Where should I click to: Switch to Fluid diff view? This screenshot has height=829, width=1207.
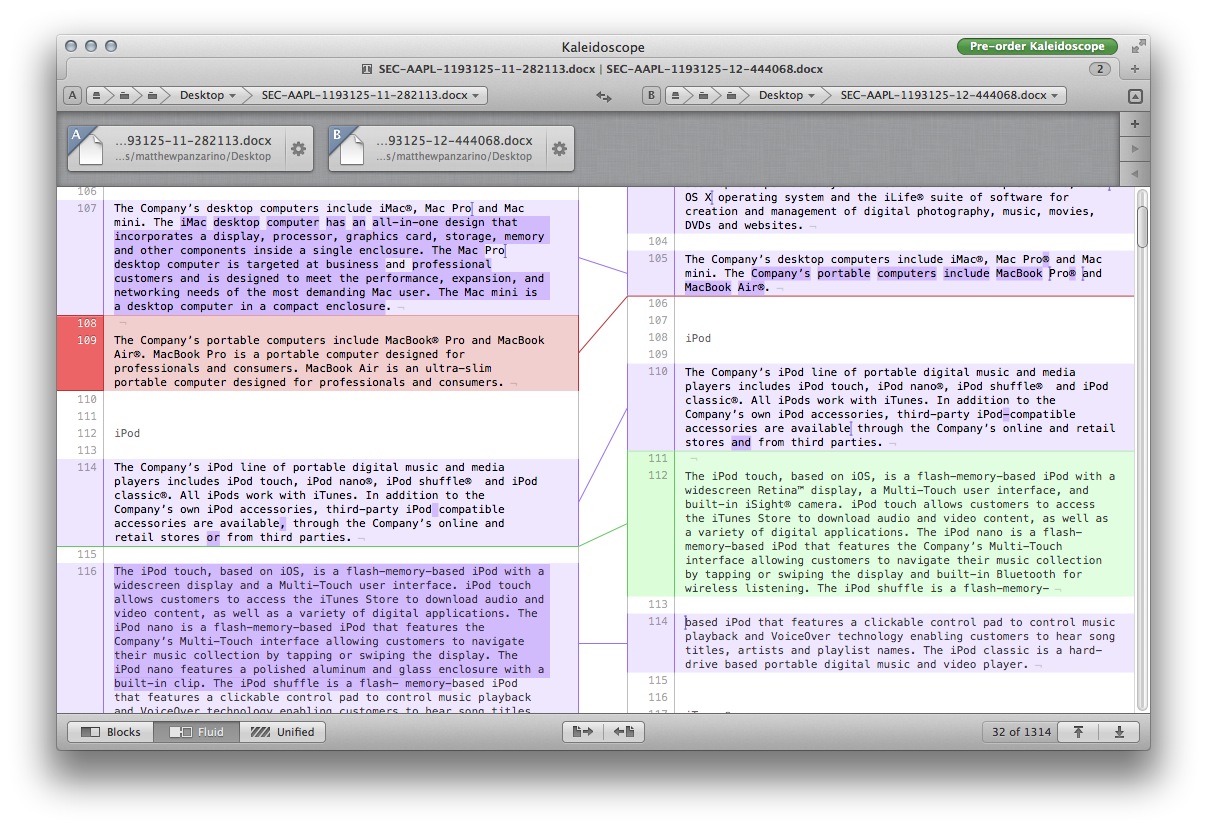(x=197, y=732)
